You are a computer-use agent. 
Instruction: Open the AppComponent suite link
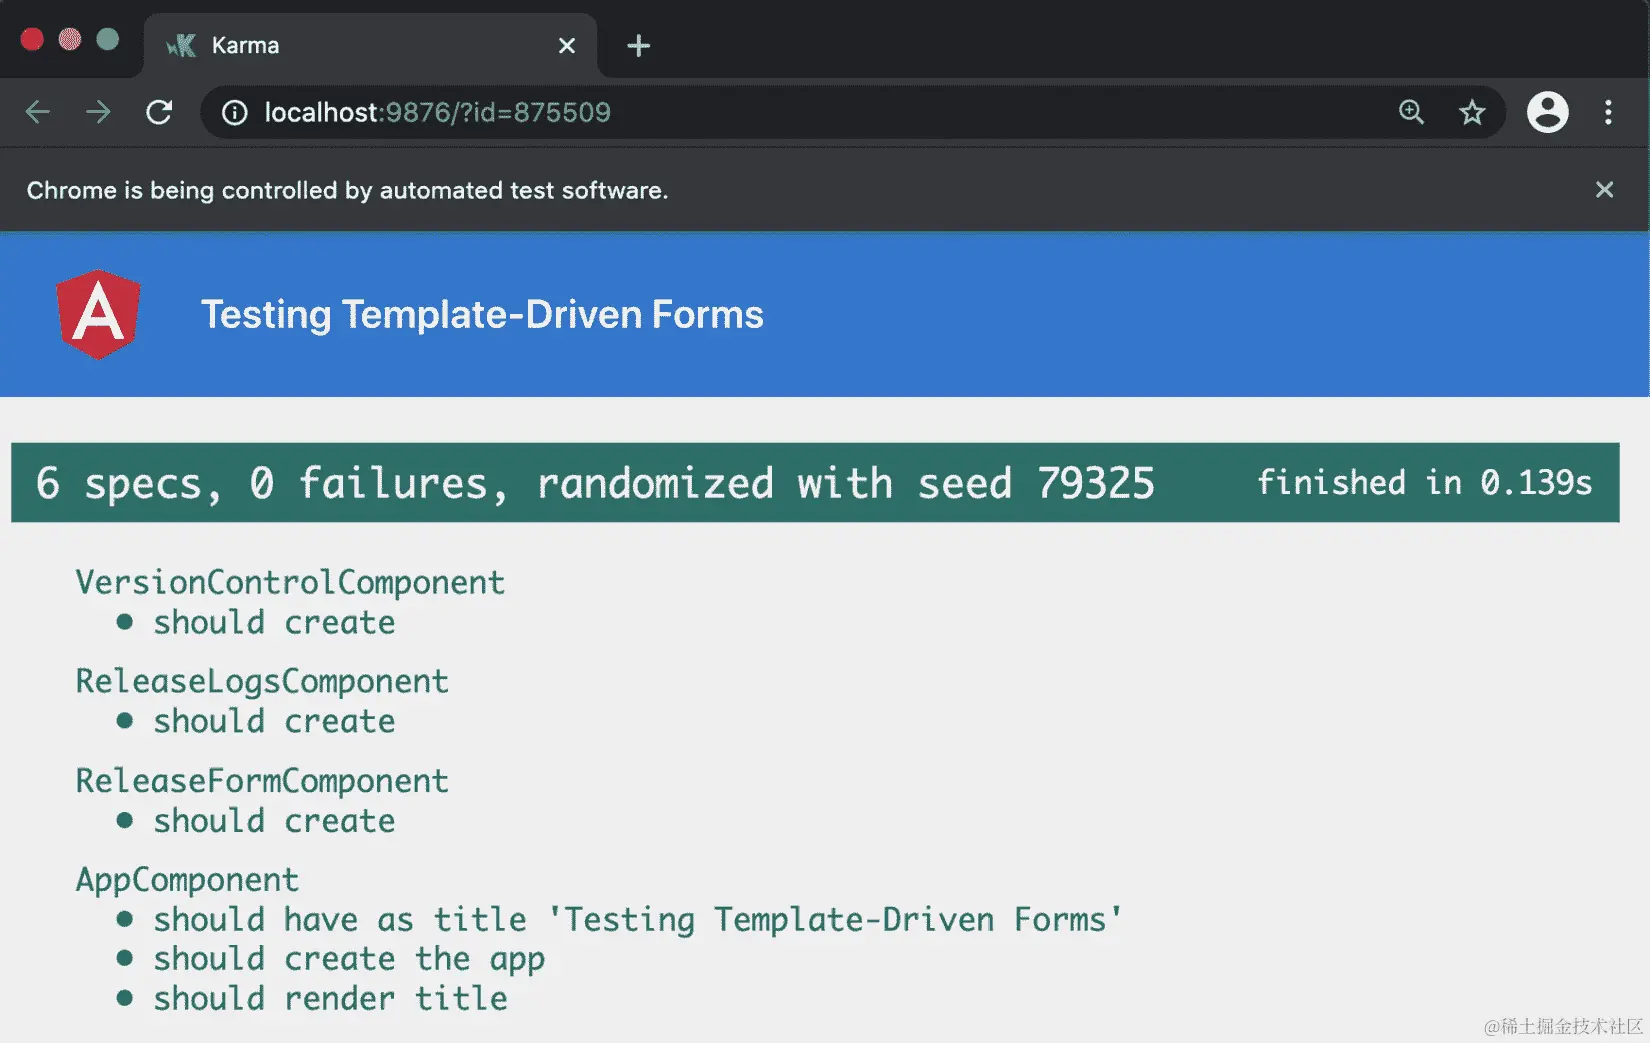click(x=187, y=880)
